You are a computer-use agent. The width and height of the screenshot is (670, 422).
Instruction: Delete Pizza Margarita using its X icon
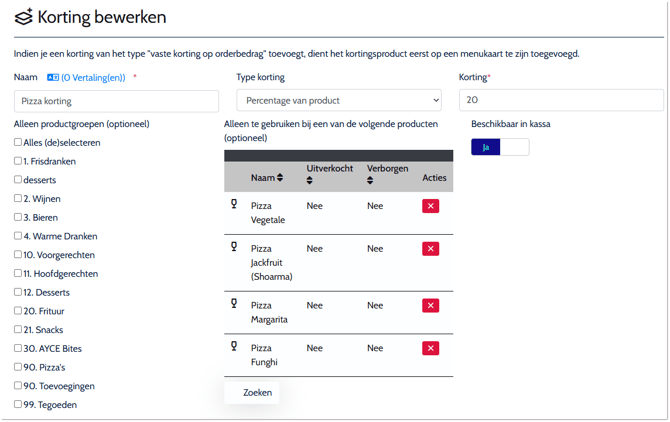pyautogui.click(x=430, y=306)
